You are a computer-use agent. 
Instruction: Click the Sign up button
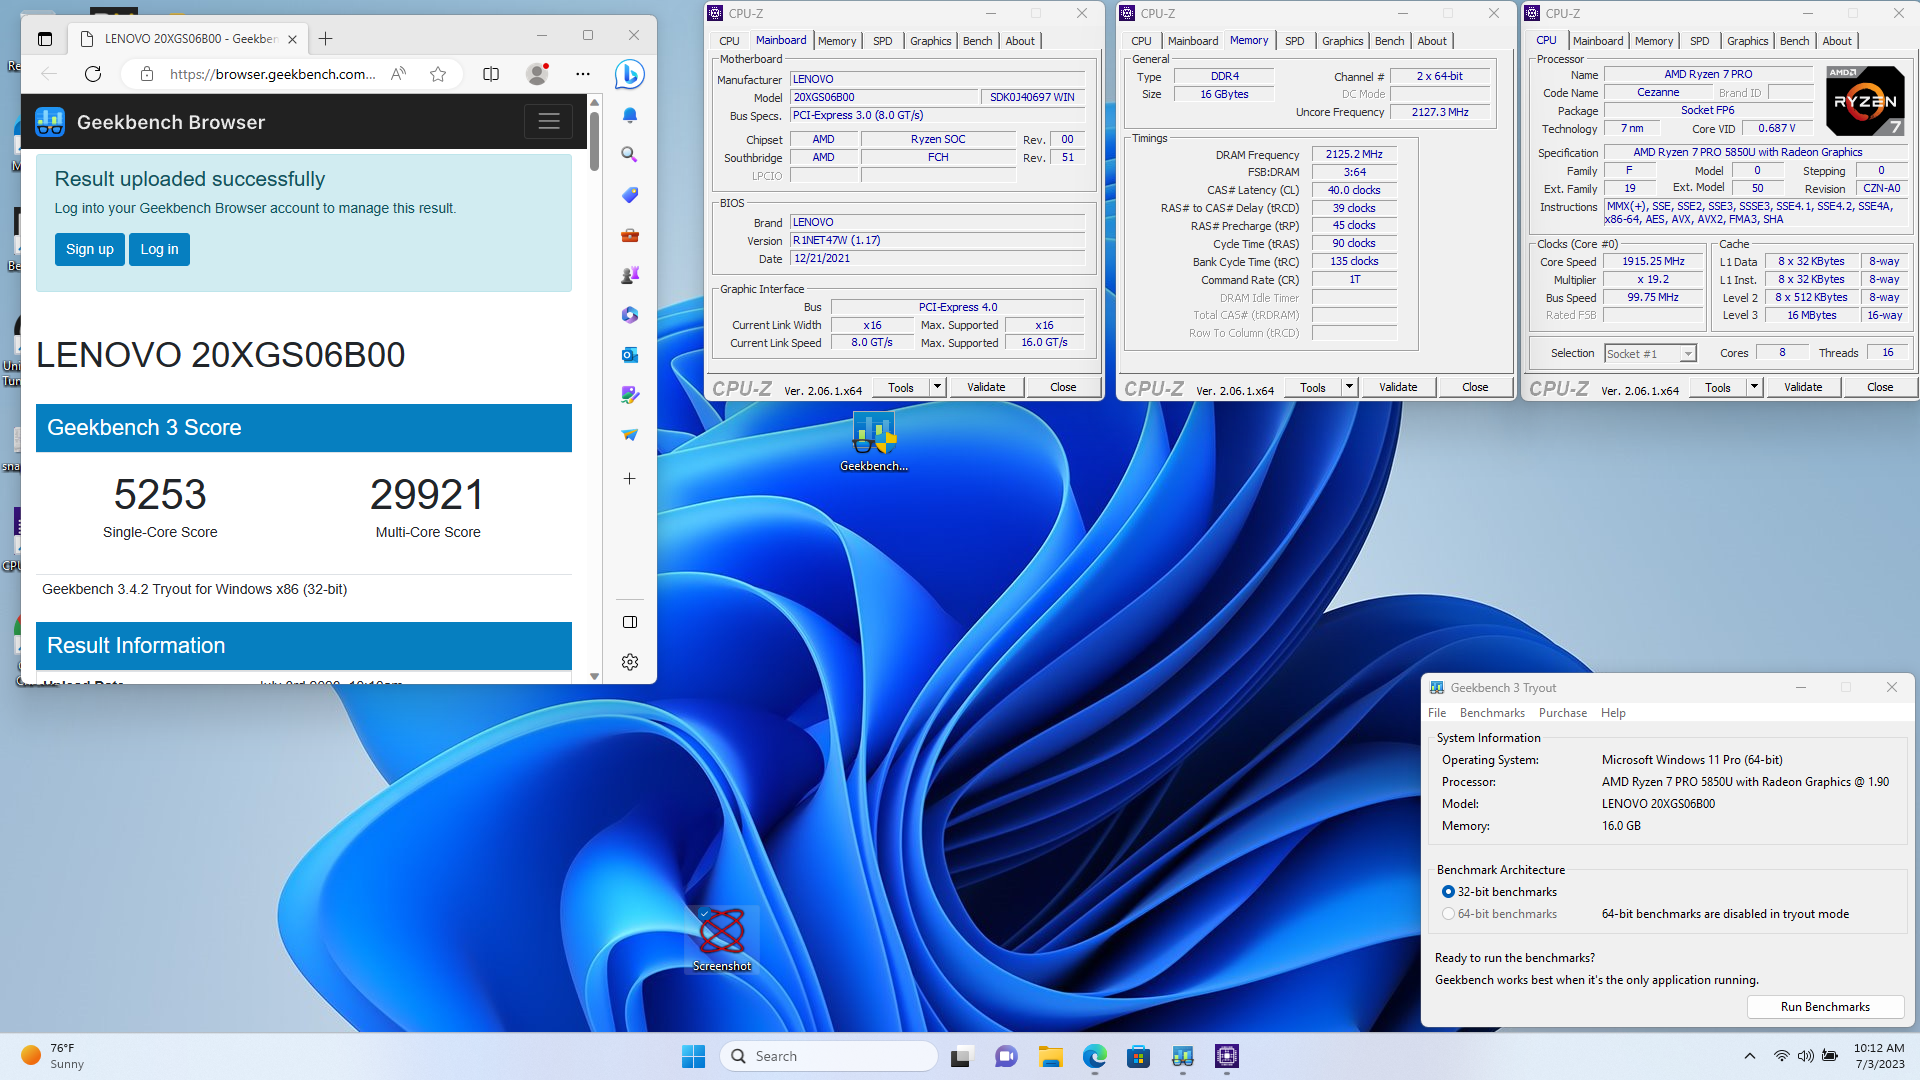click(x=90, y=249)
